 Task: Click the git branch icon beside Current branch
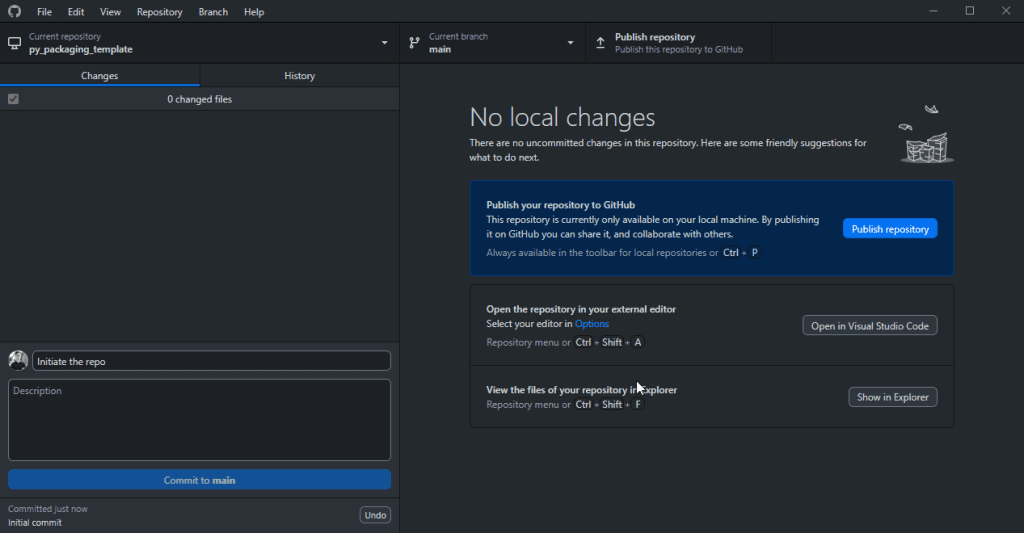click(x=414, y=43)
